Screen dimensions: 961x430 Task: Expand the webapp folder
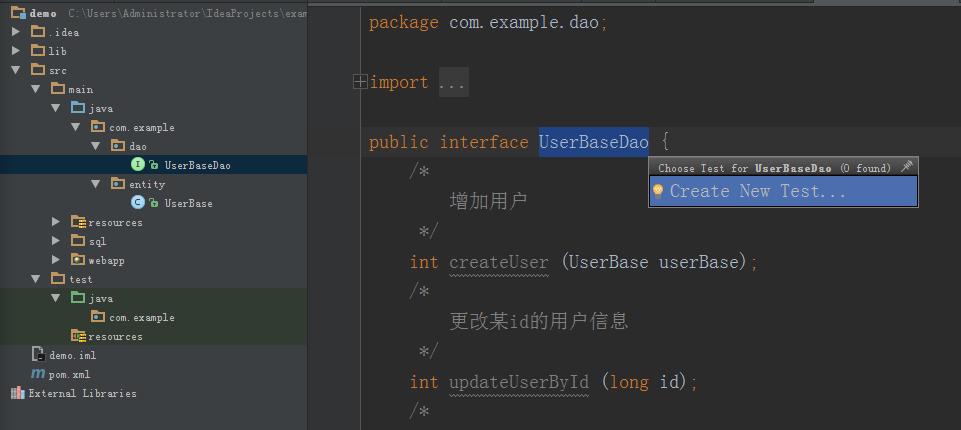point(56,260)
